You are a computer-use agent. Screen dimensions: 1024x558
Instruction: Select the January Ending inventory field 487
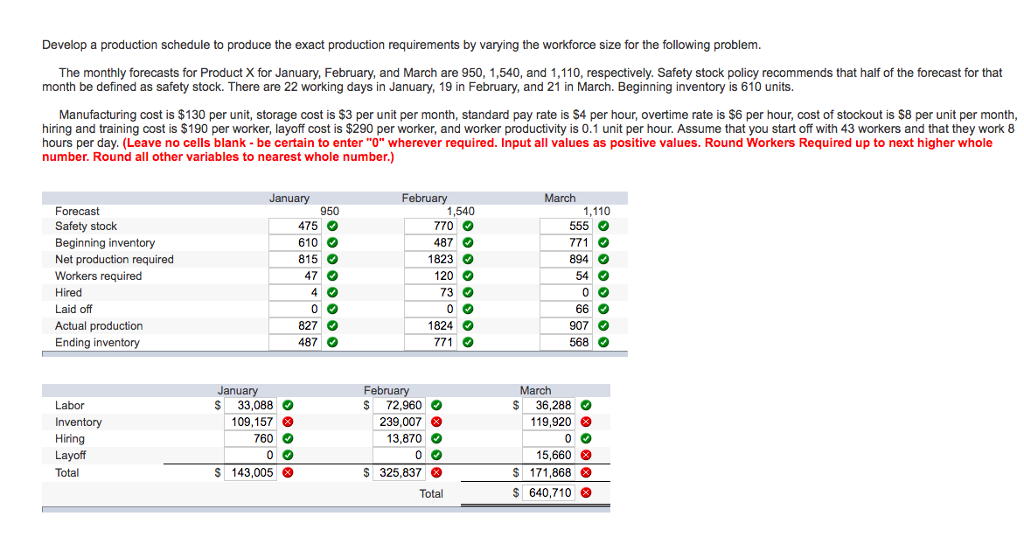(x=295, y=342)
